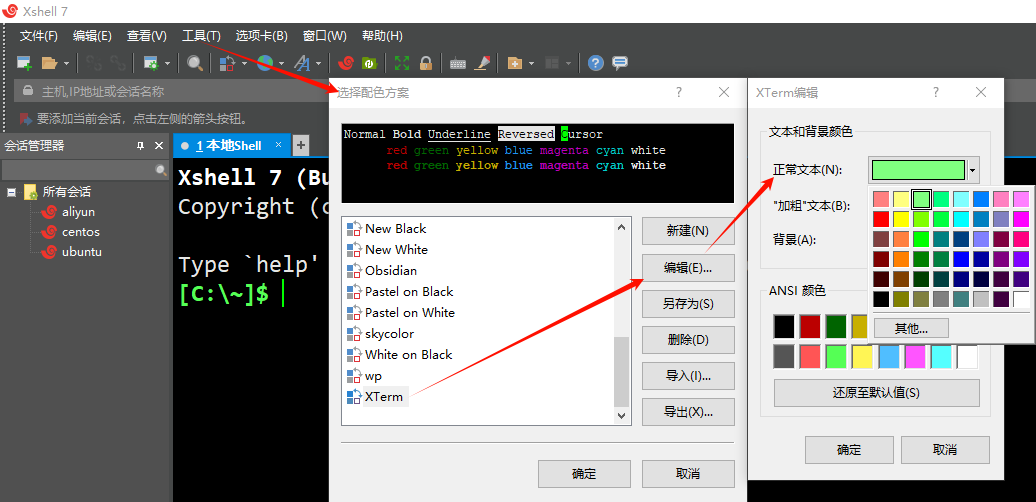Pick the pure red palette swatch

point(881,219)
